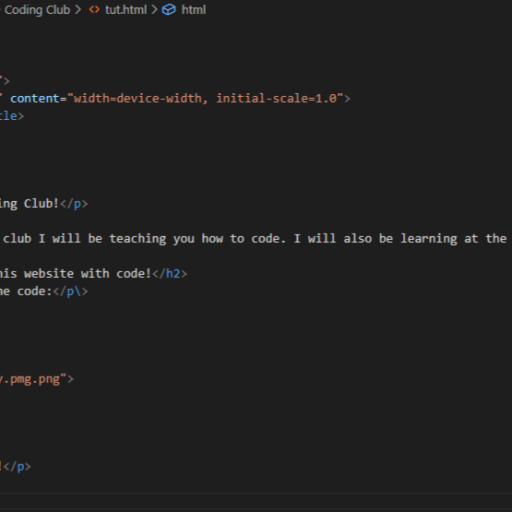
Task: Place cursor on the content attribute
Action: [x=35, y=99]
